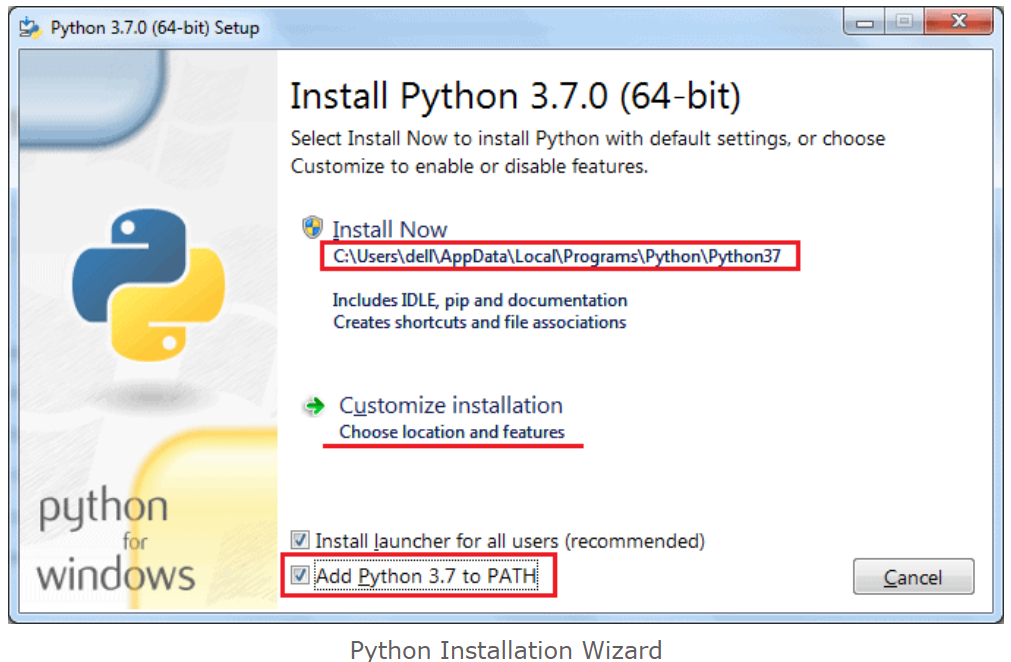Click the UAC shield icon beside Install Now
The width and height of the screenshot is (1011, 662).
click(x=312, y=227)
